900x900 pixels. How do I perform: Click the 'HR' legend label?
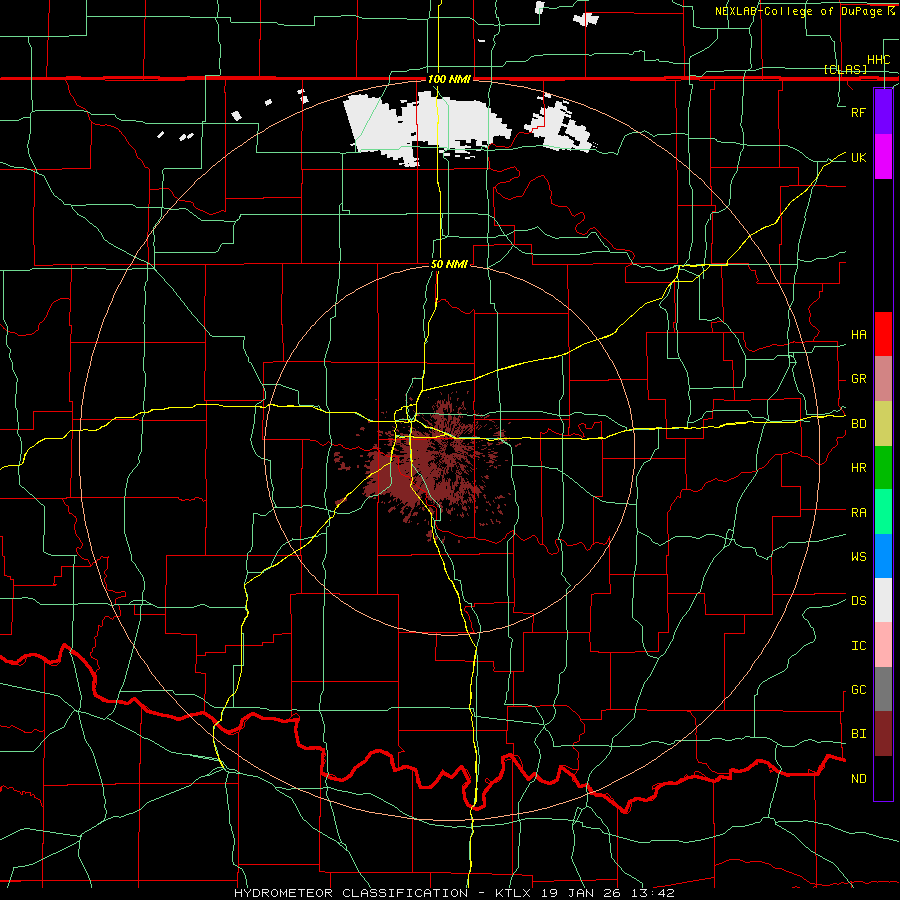tap(858, 468)
